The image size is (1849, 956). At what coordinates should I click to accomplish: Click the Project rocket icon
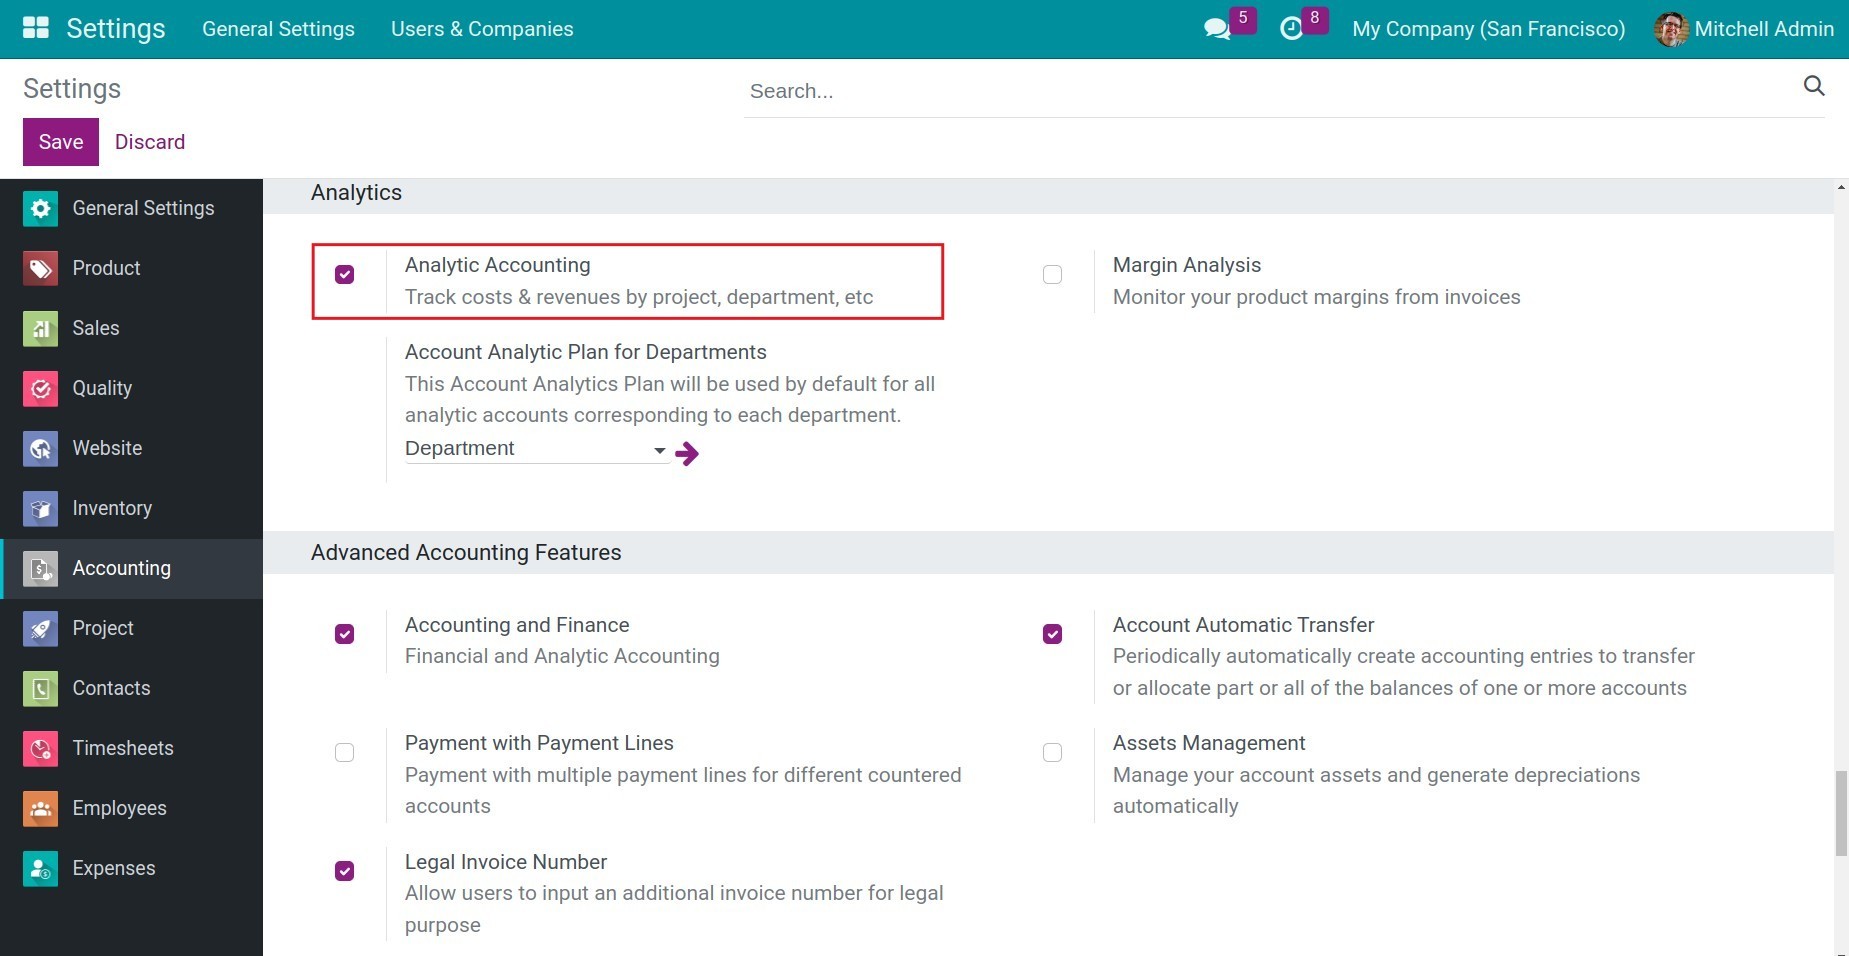coord(40,628)
